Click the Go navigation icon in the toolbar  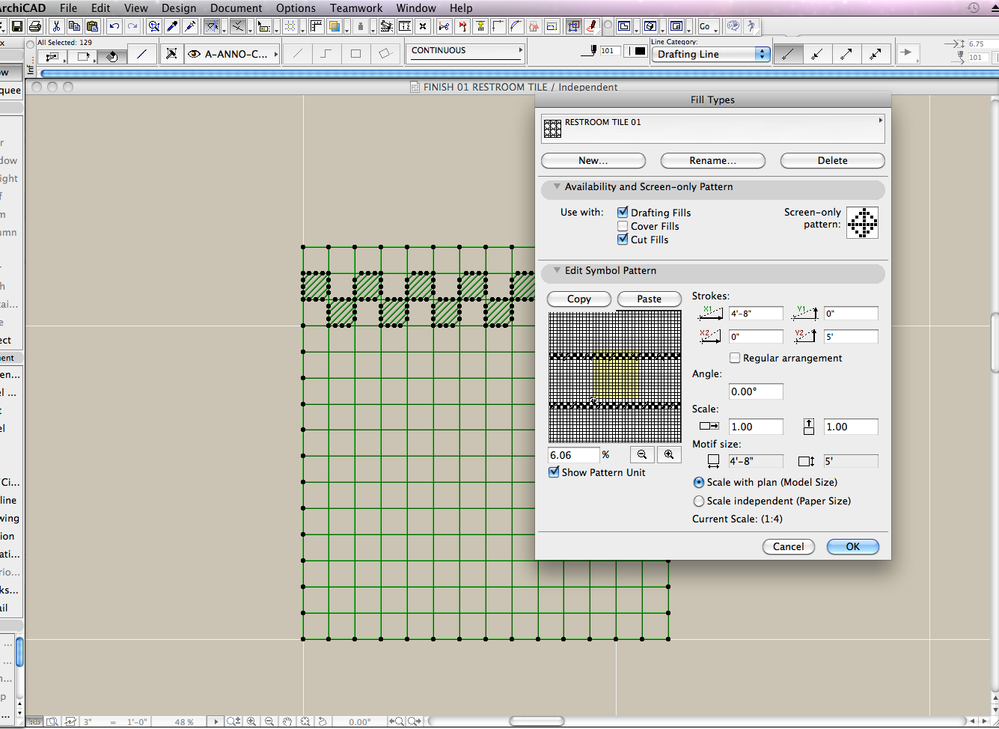coord(704,26)
